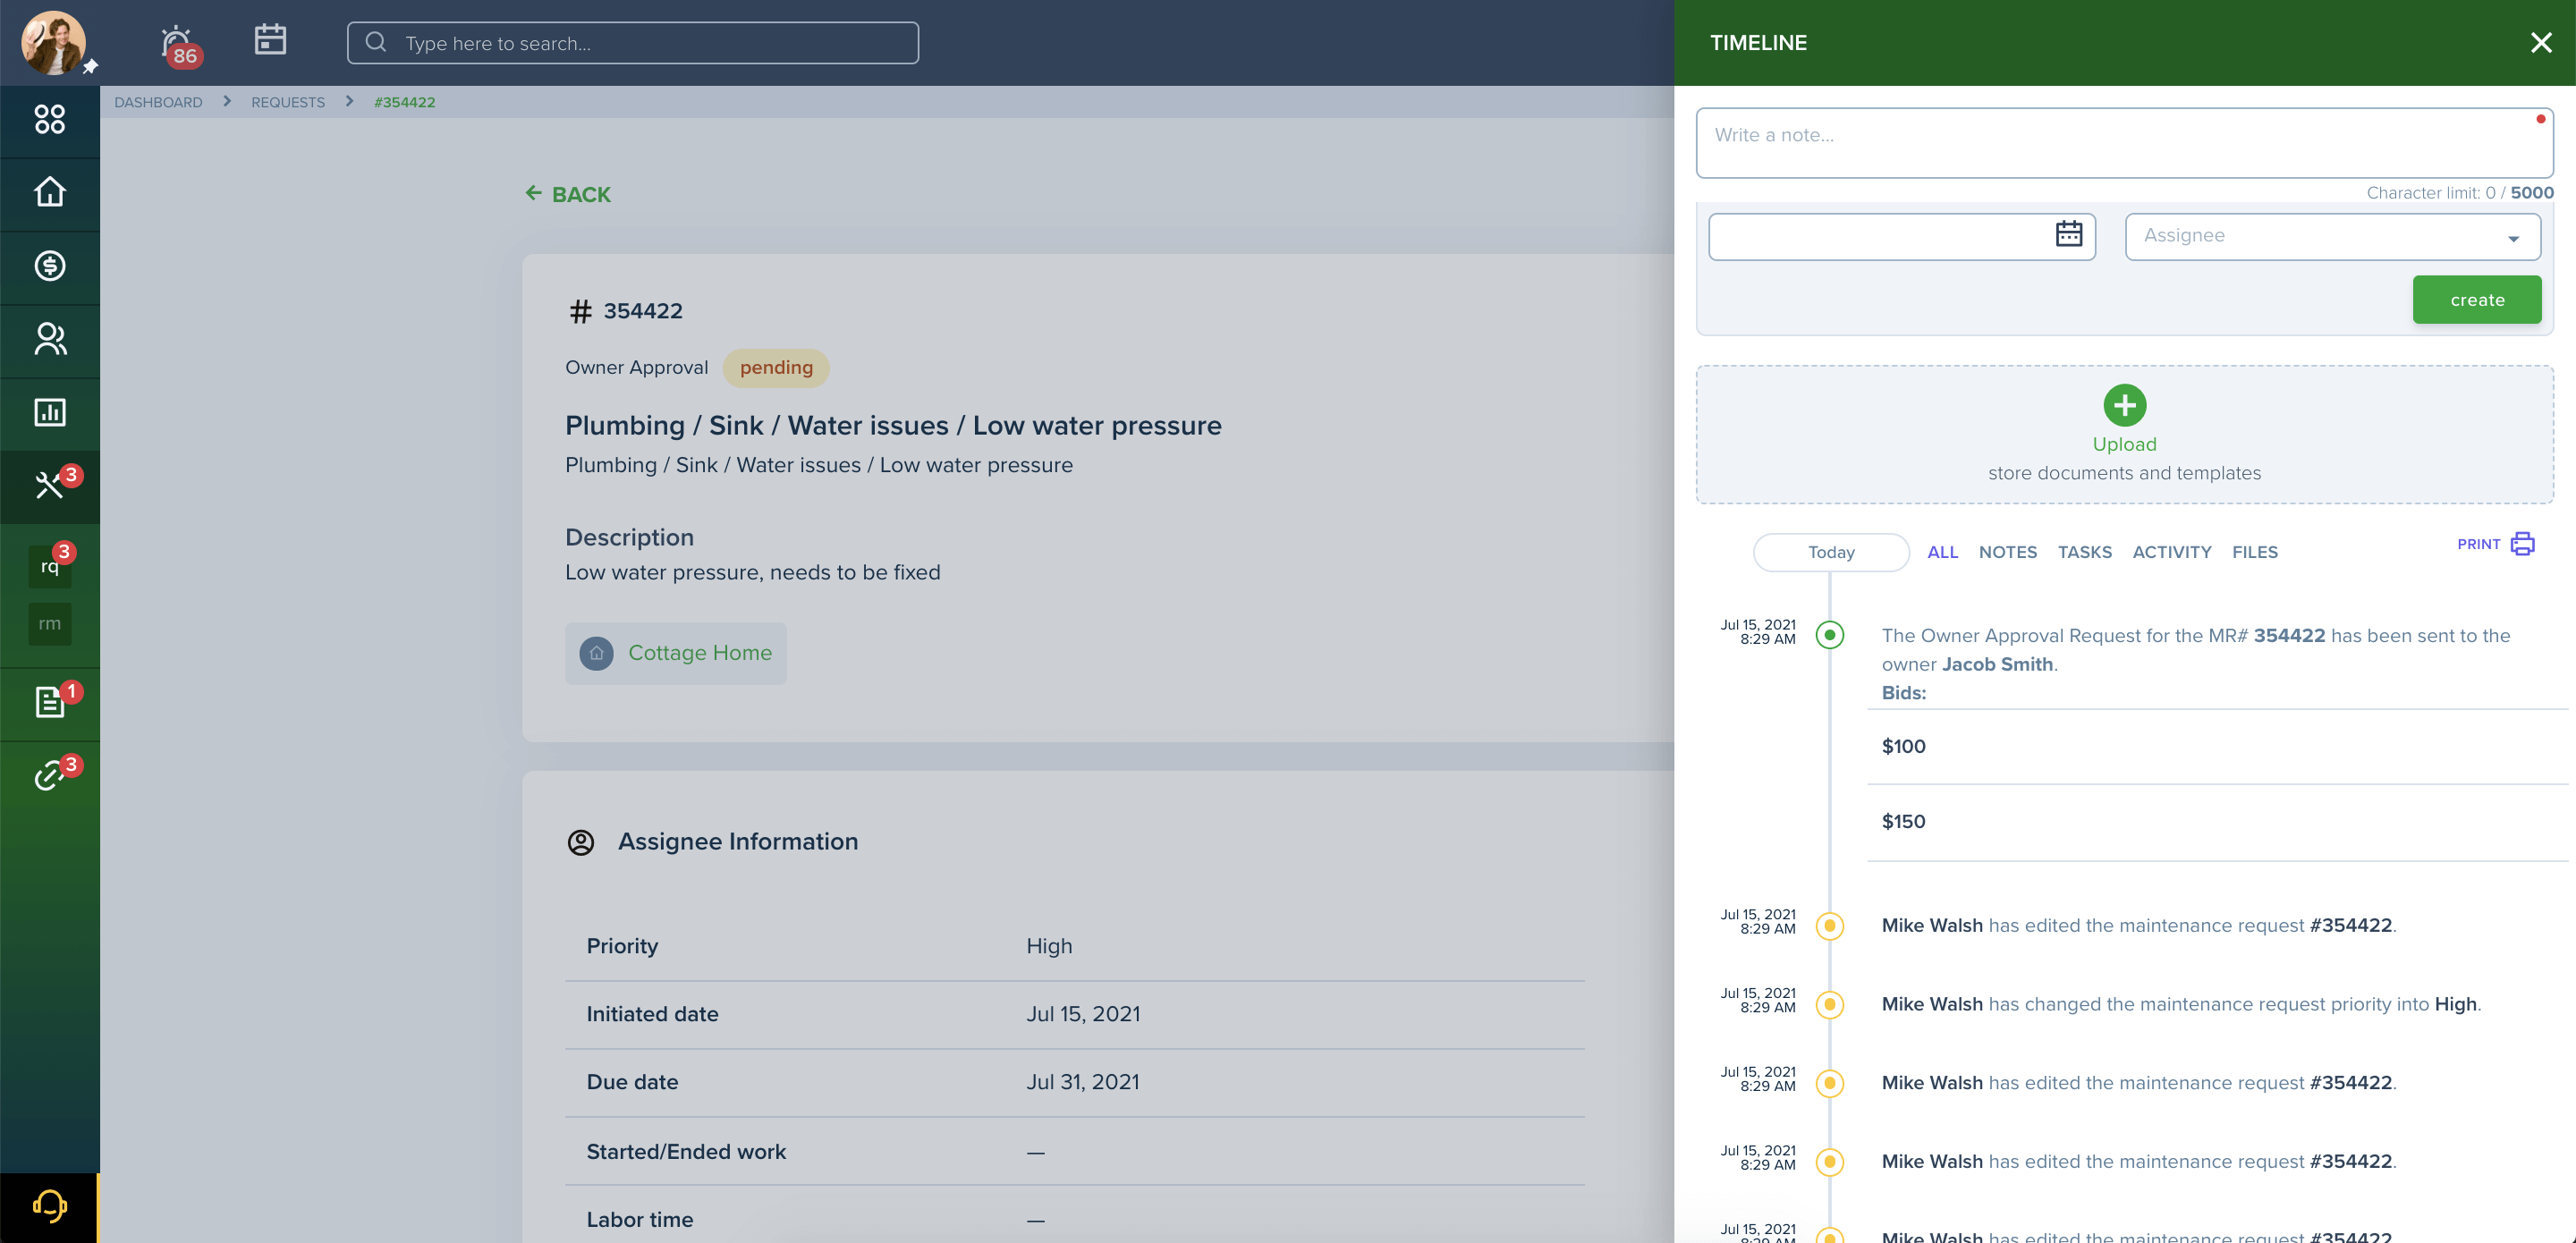Open the properties home icon in sidebar
2576x1243 pixels.
(x=50, y=192)
